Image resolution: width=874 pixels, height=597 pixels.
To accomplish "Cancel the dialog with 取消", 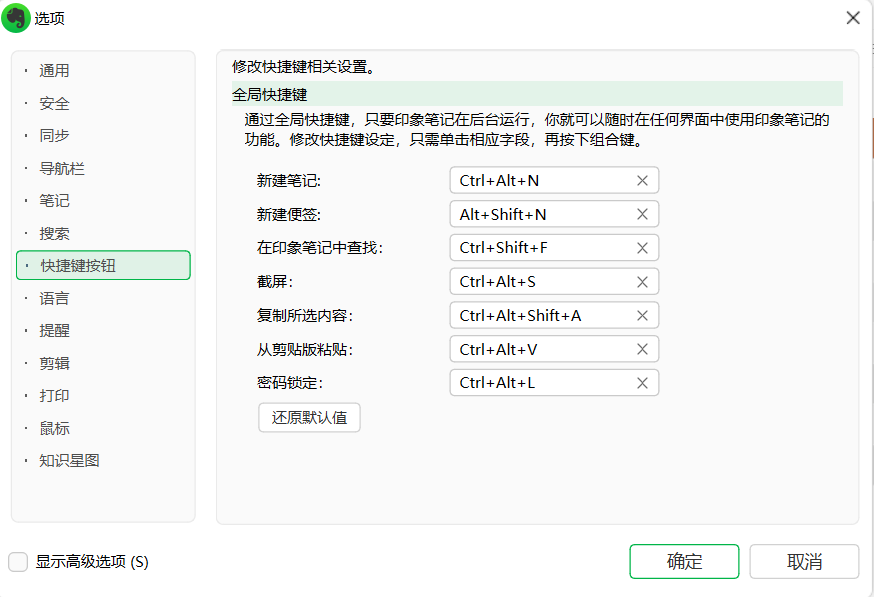I will (x=804, y=562).
